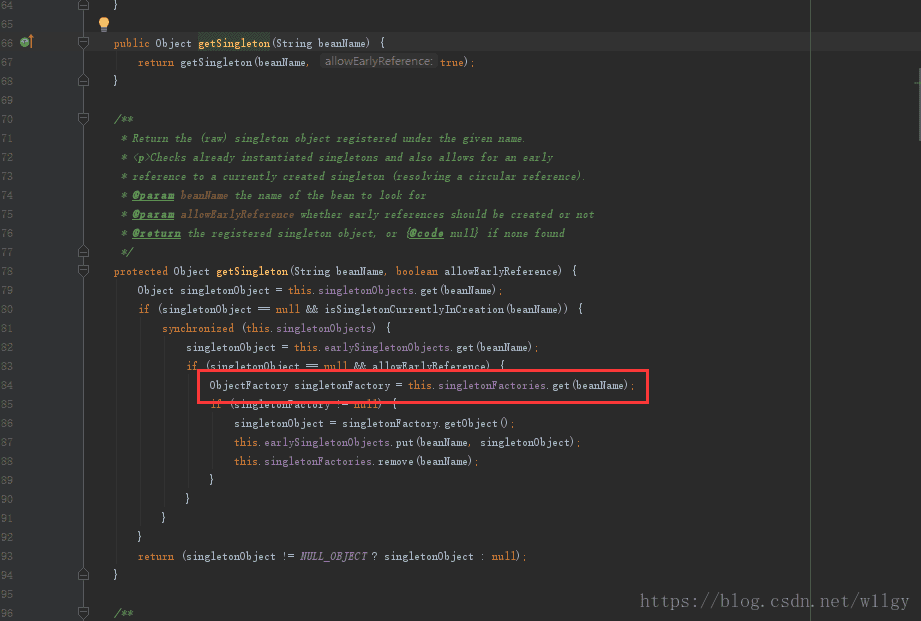Click the synchronized keyword on line 81
The image size is (921, 621).
coord(198,328)
